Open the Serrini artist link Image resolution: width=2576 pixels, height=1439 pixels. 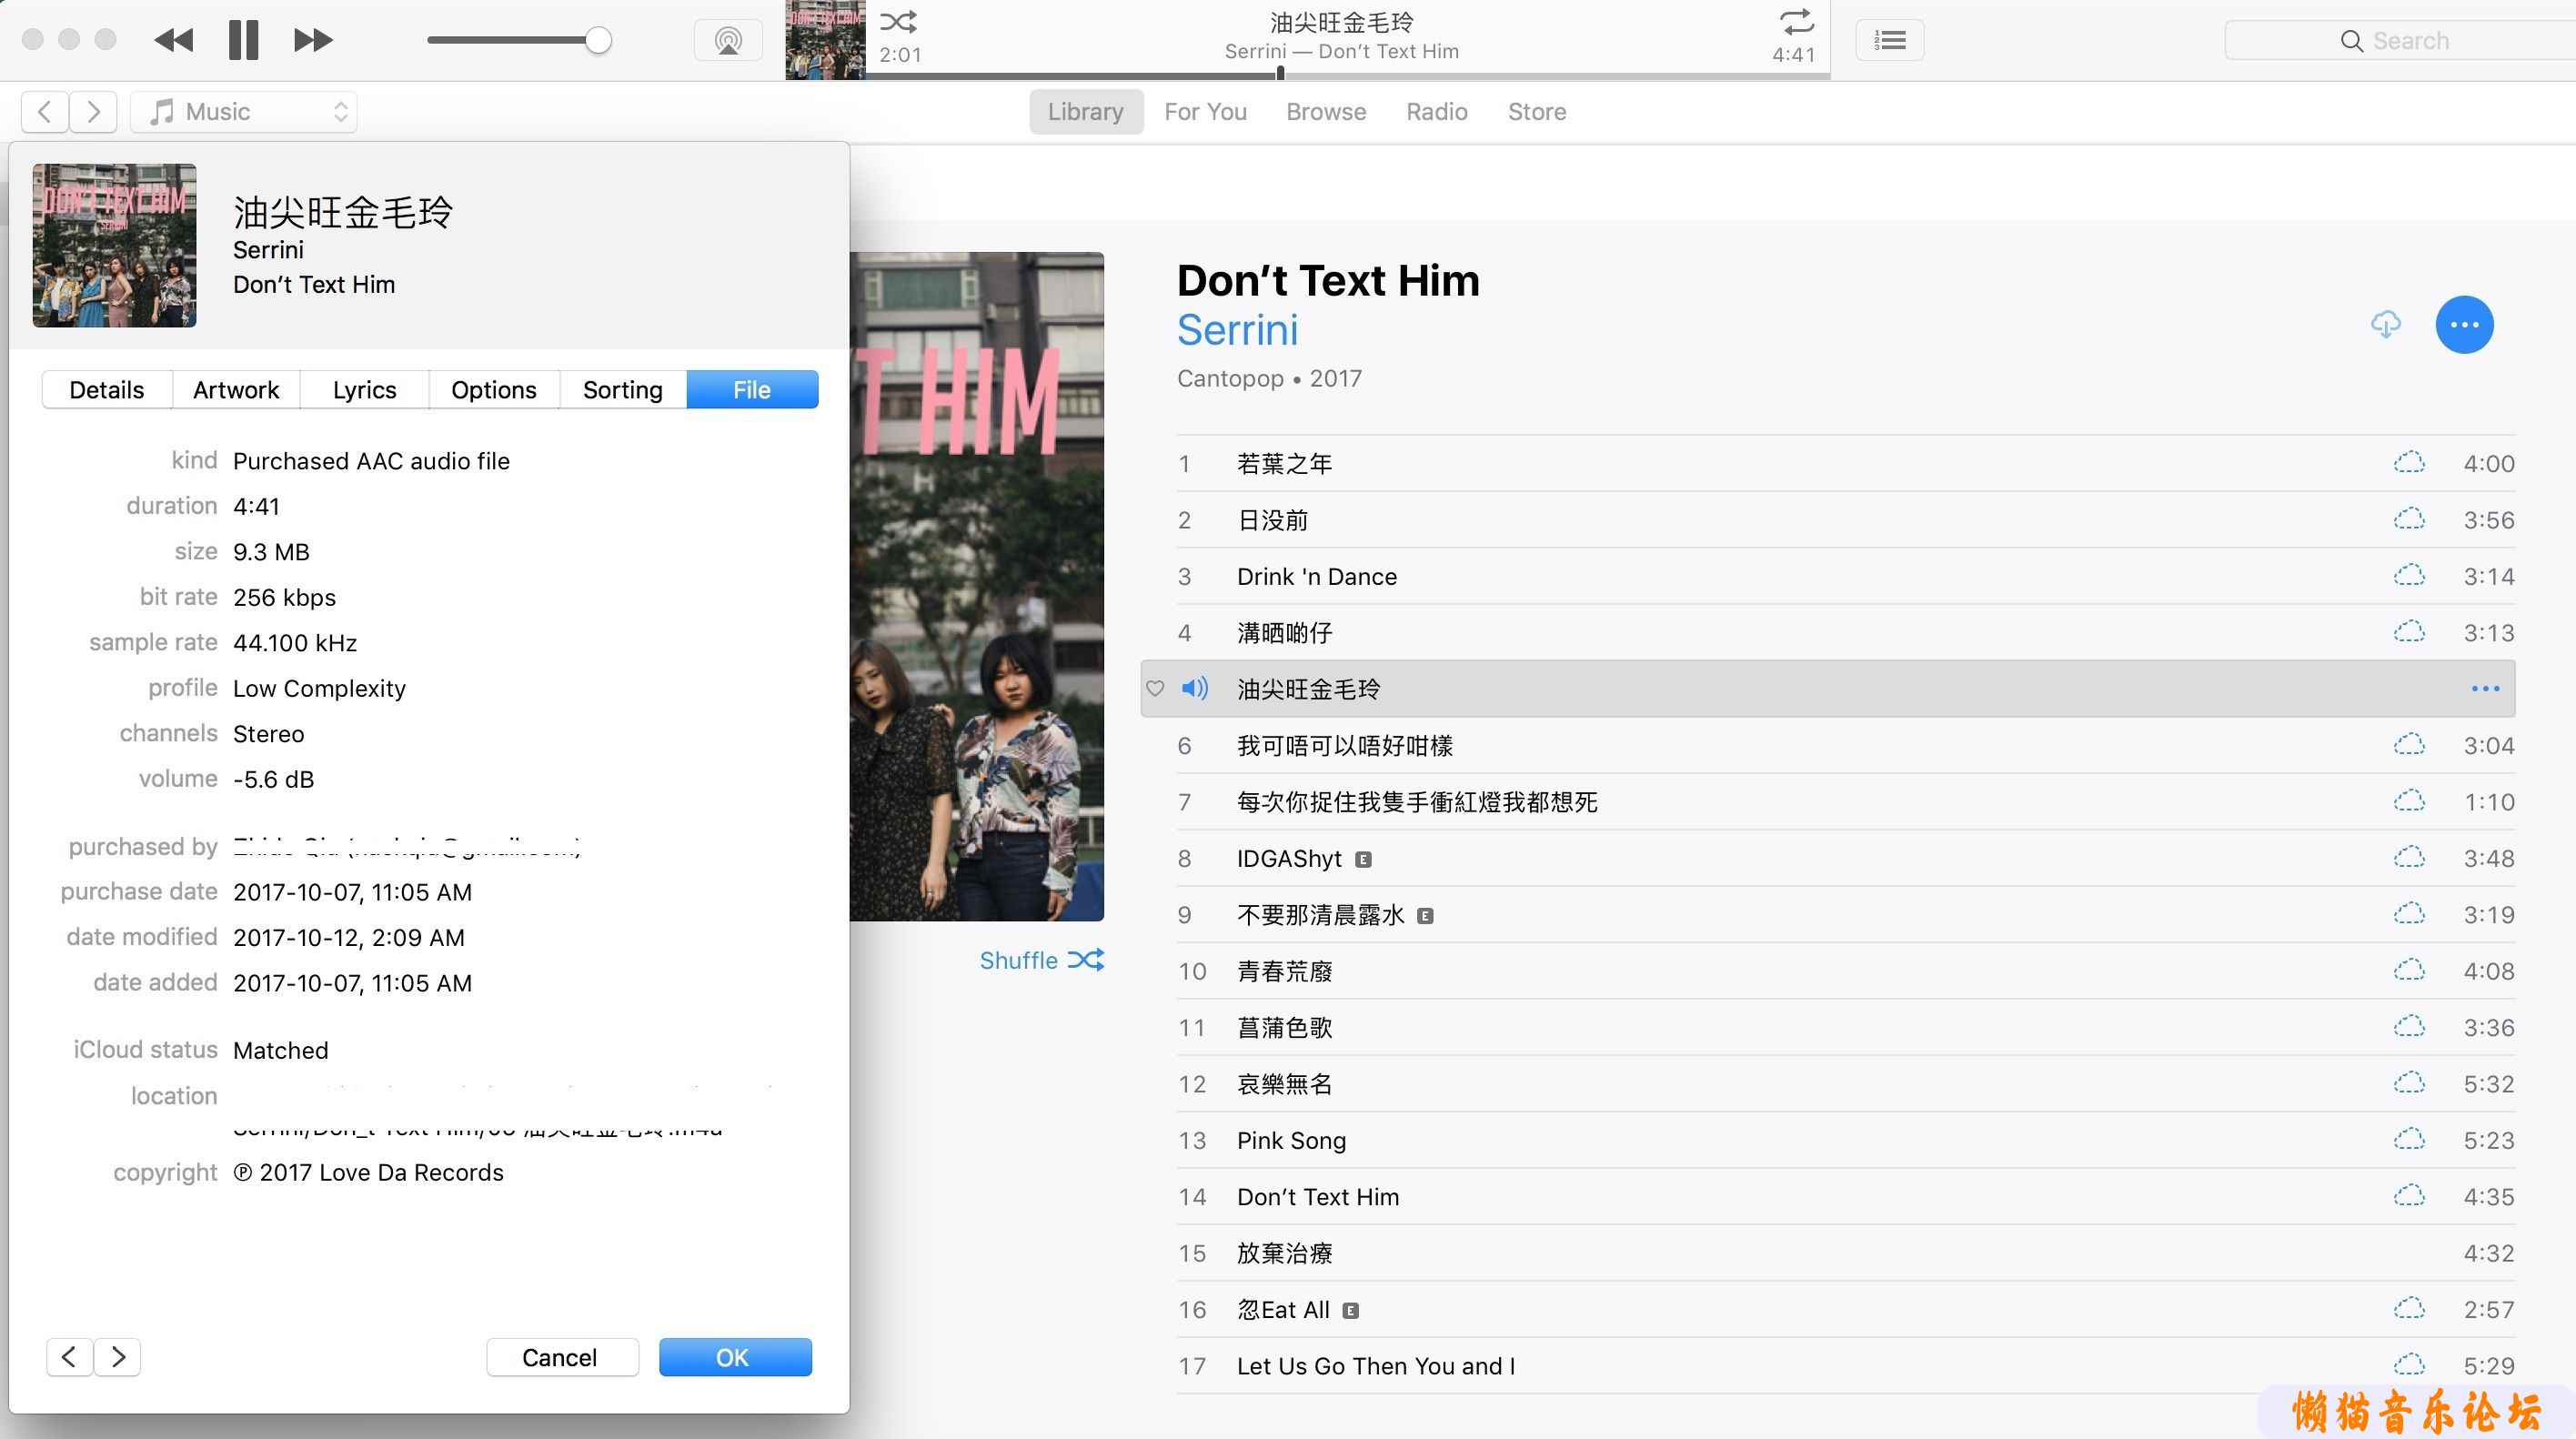click(1237, 330)
